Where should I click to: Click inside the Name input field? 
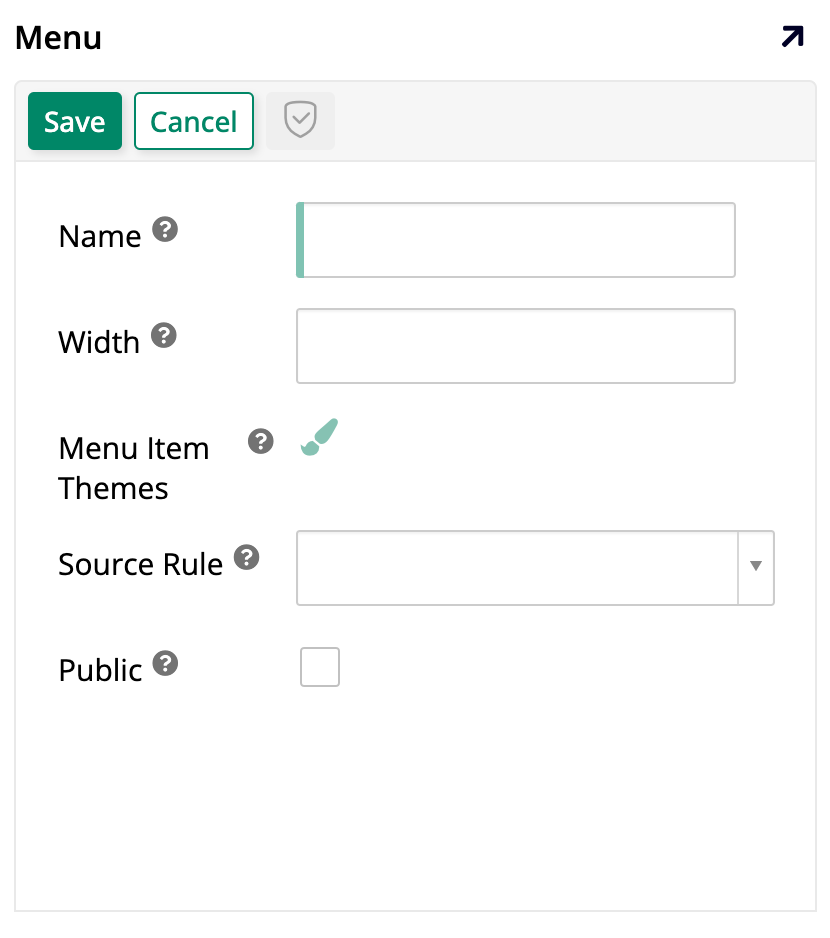click(x=515, y=240)
